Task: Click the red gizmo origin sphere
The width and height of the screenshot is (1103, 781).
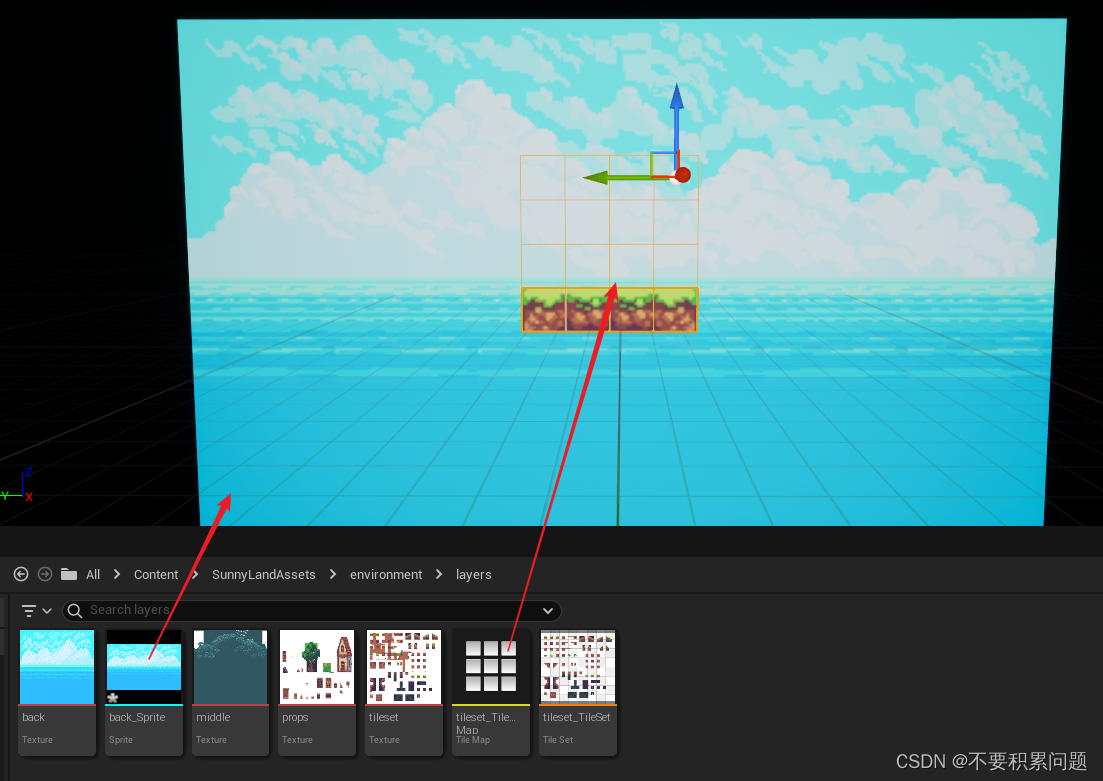Action: pos(682,175)
